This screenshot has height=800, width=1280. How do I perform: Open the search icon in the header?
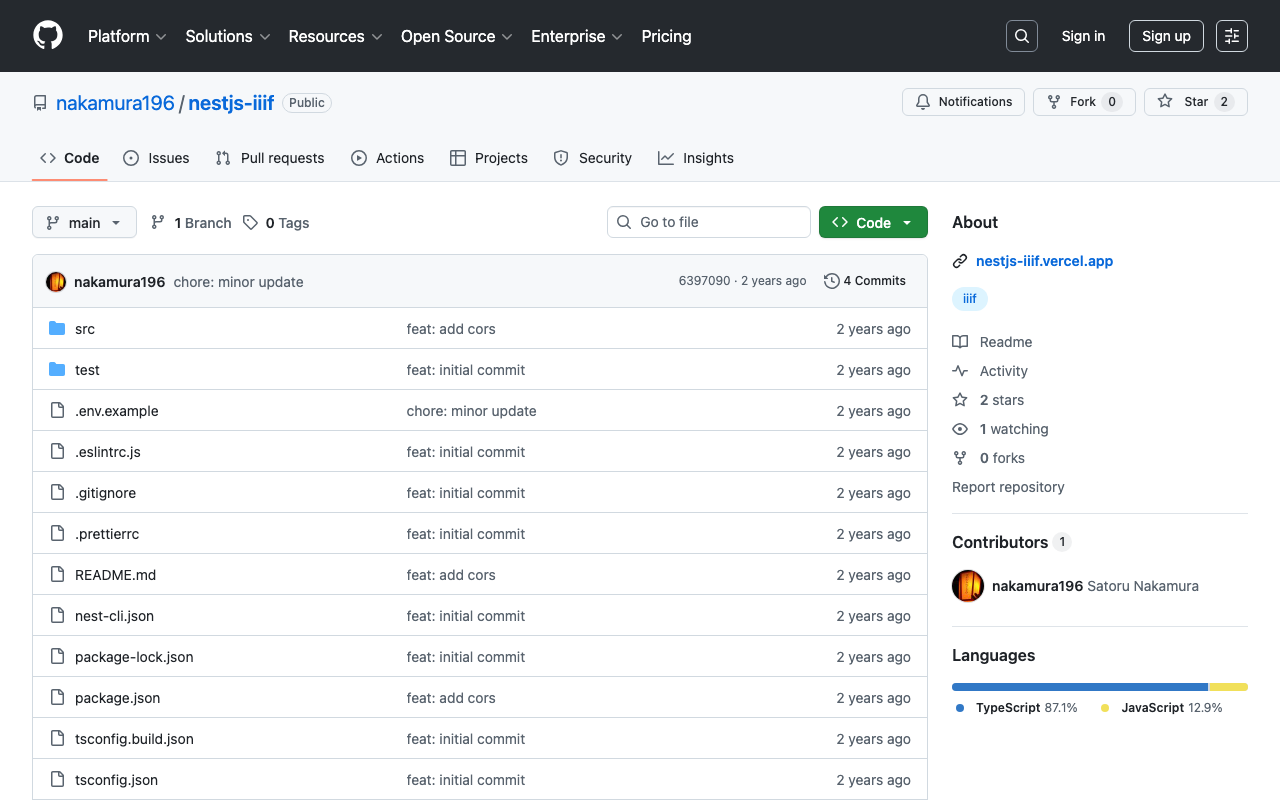1021,35
